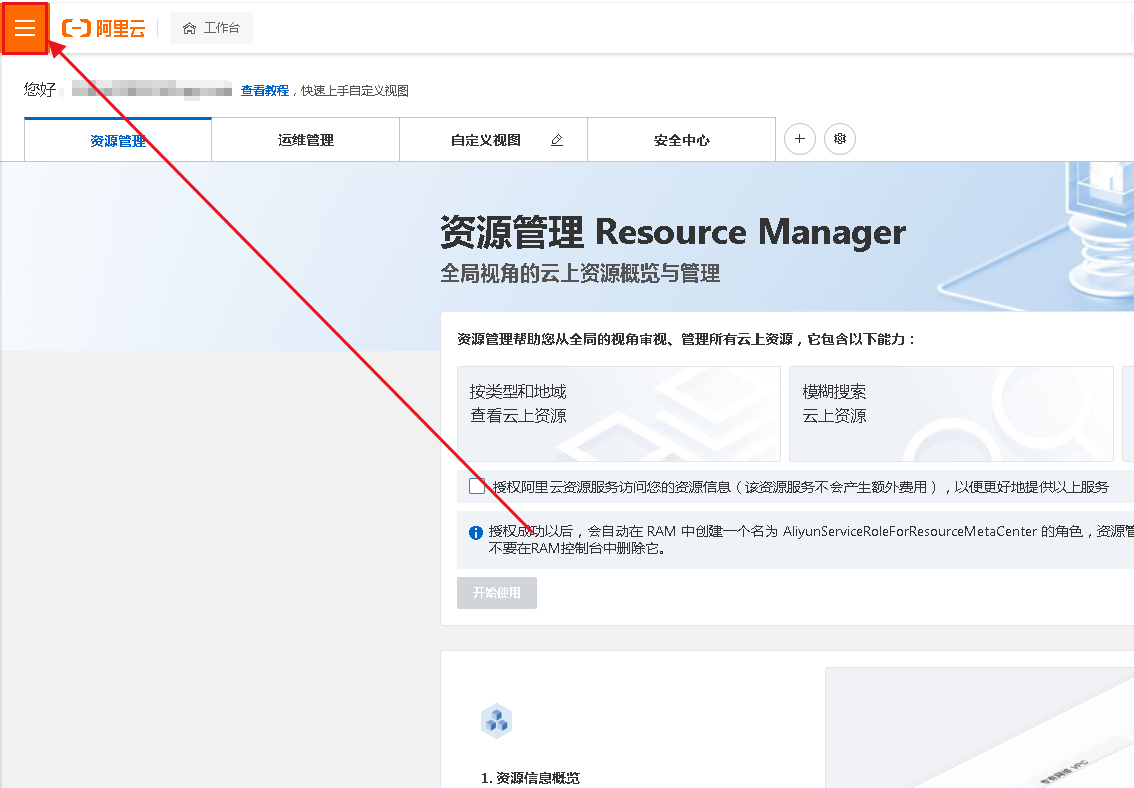
Task: Add a new view with the plus icon
Action: pos(800,139)
